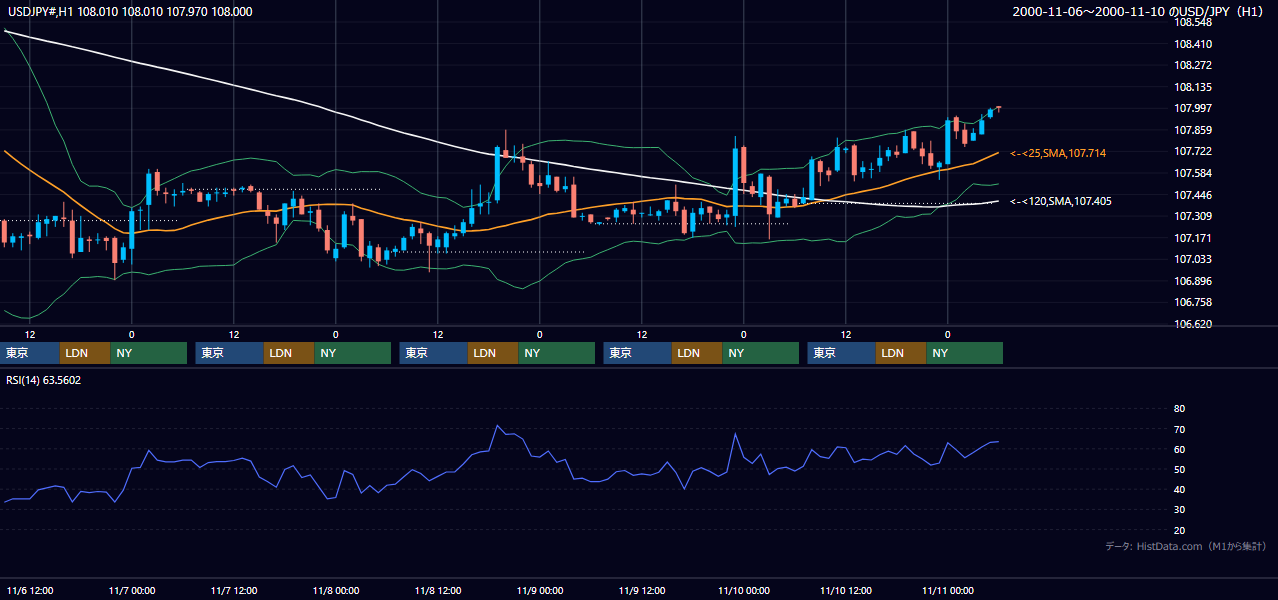Click the leftmost LDN session block
1278x600 pixels.
coord(85,353)
